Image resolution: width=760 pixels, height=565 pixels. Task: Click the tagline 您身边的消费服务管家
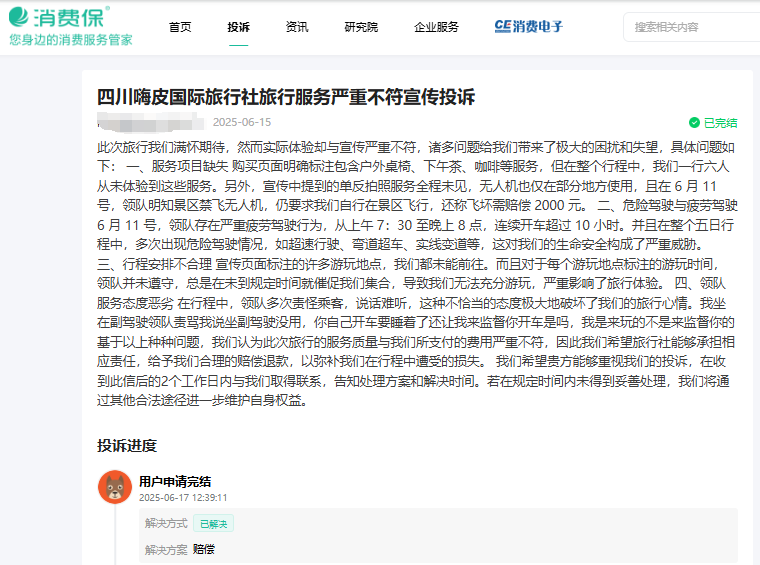(71, 40)
